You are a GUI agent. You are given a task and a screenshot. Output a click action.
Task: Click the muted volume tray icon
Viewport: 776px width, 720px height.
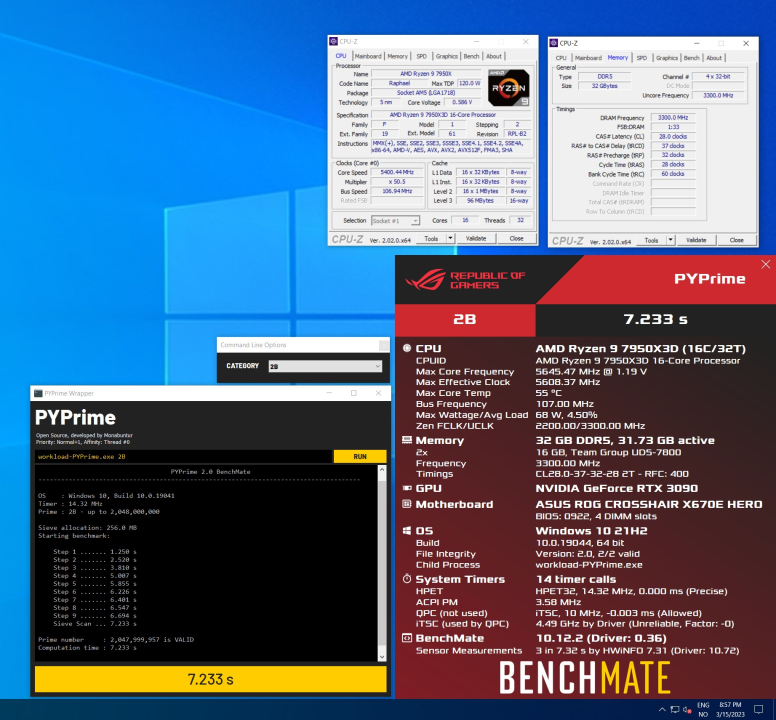(x=687, y=710)
